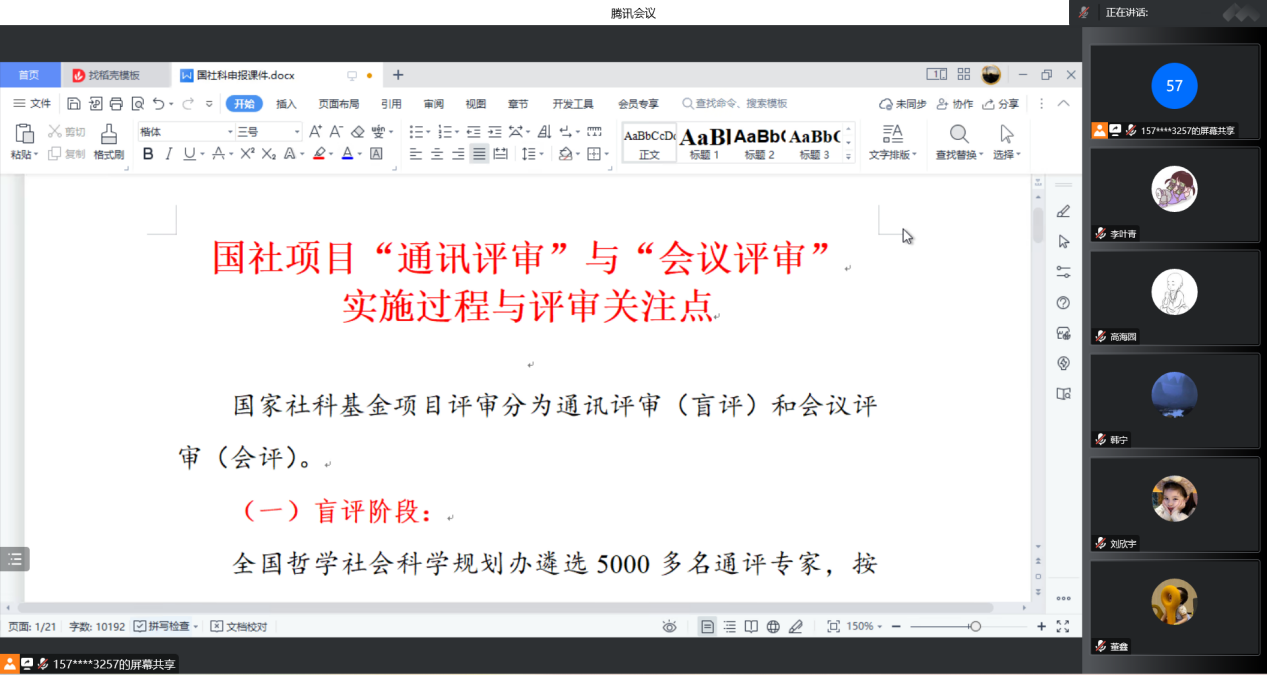Click the Undo arrow icon
The image size is (1267, 675).
tap(160, 103)
